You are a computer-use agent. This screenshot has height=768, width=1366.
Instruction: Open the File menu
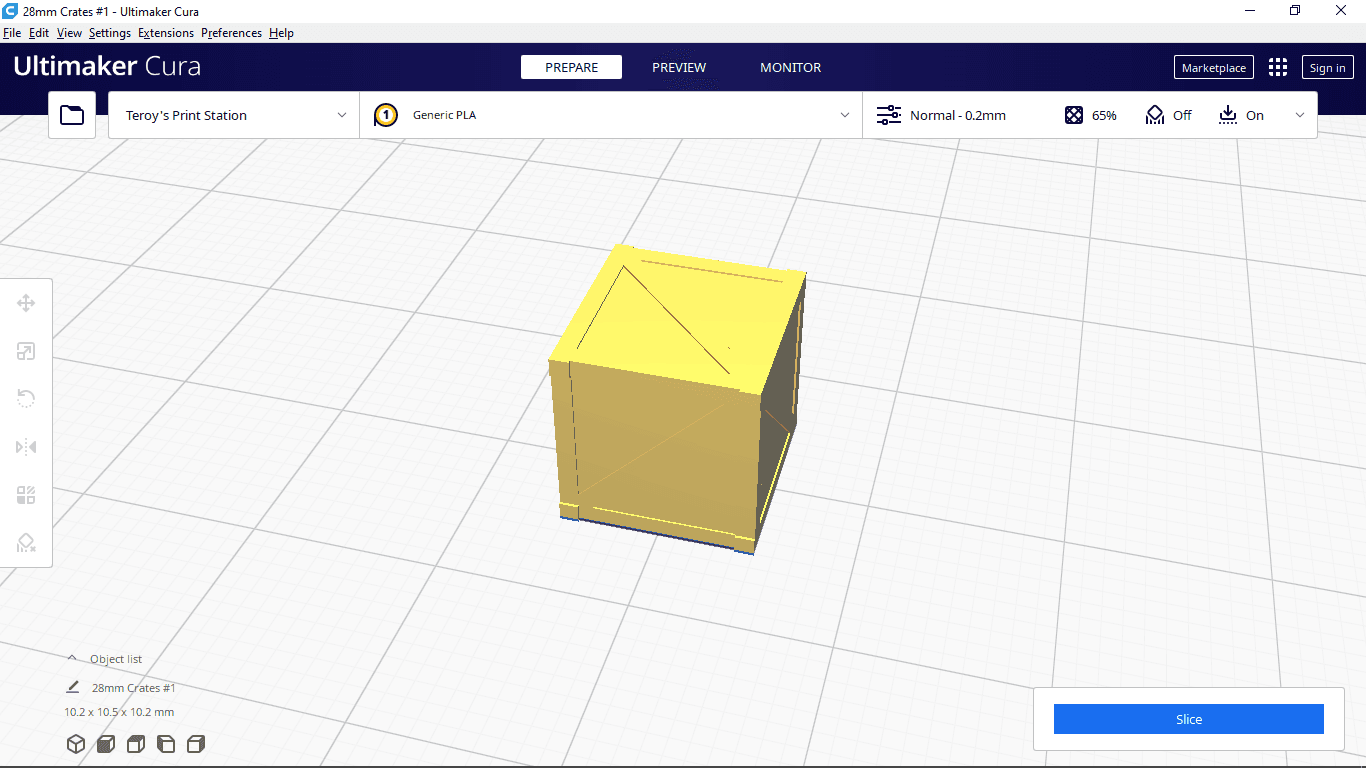(12, 33)
